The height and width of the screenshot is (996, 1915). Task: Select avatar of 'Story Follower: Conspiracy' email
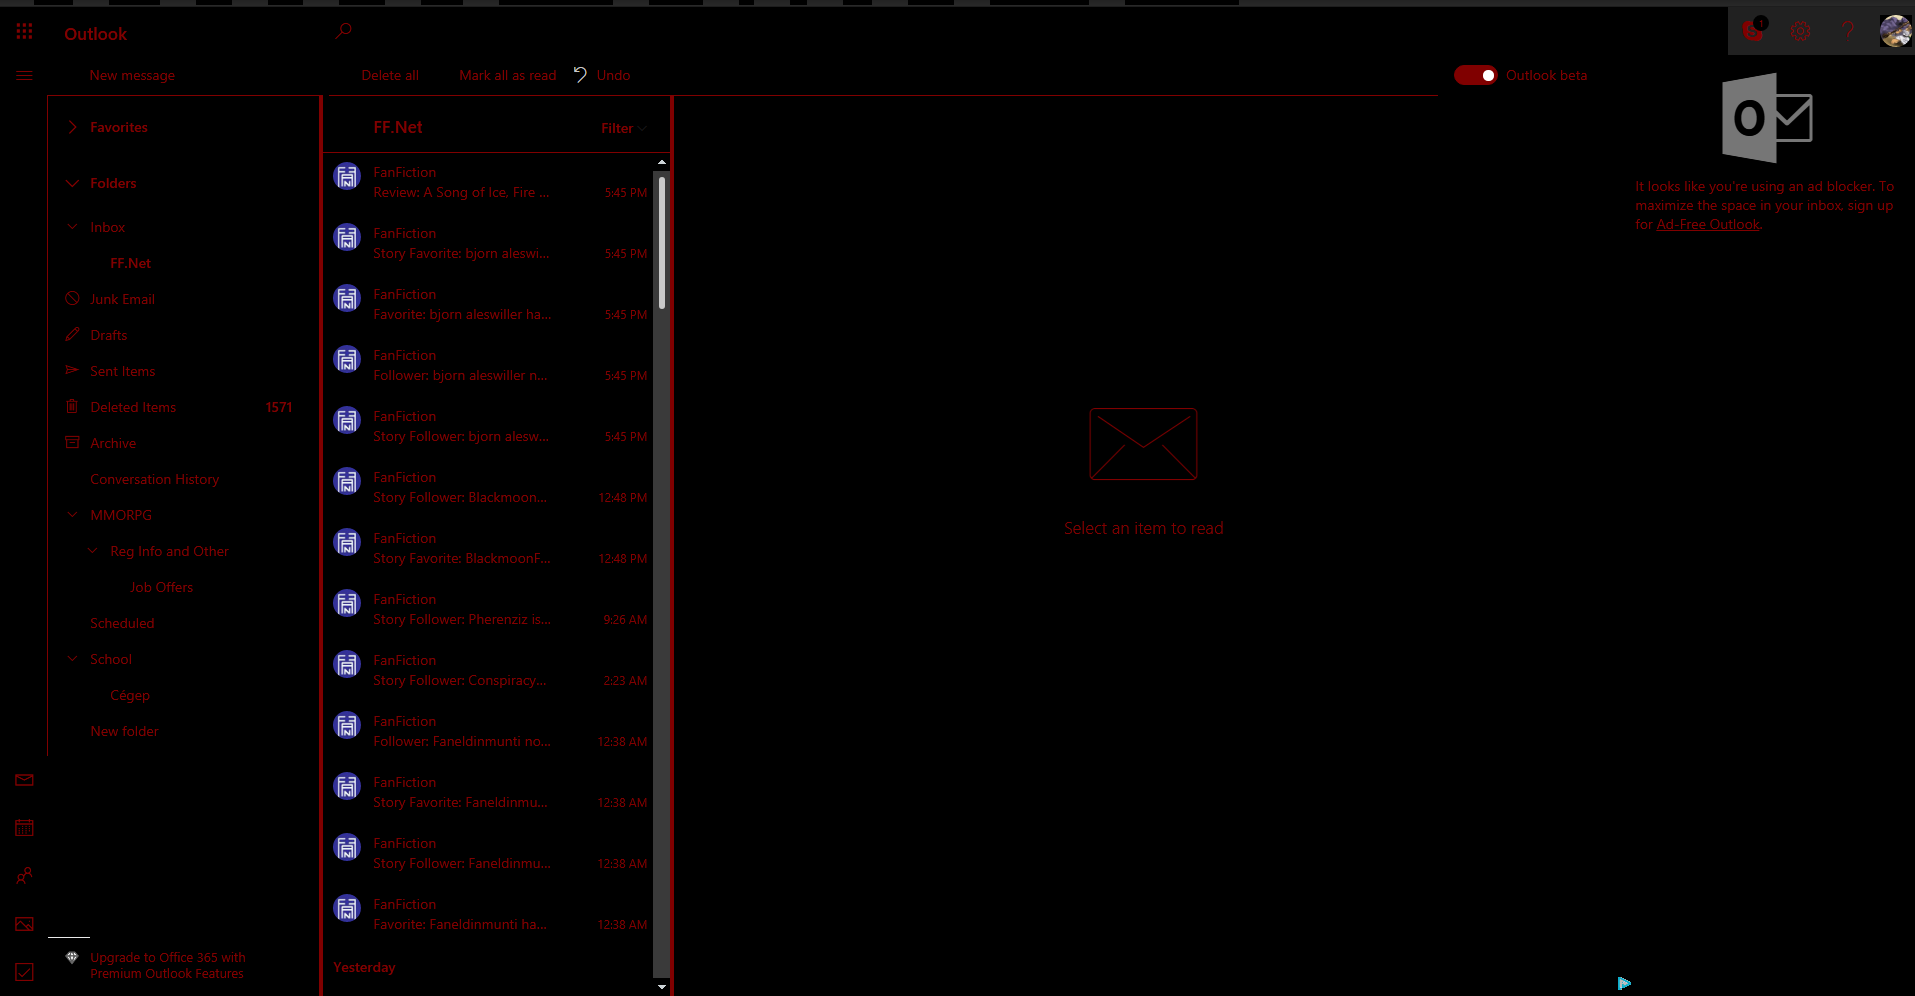[x=347, y=665]
